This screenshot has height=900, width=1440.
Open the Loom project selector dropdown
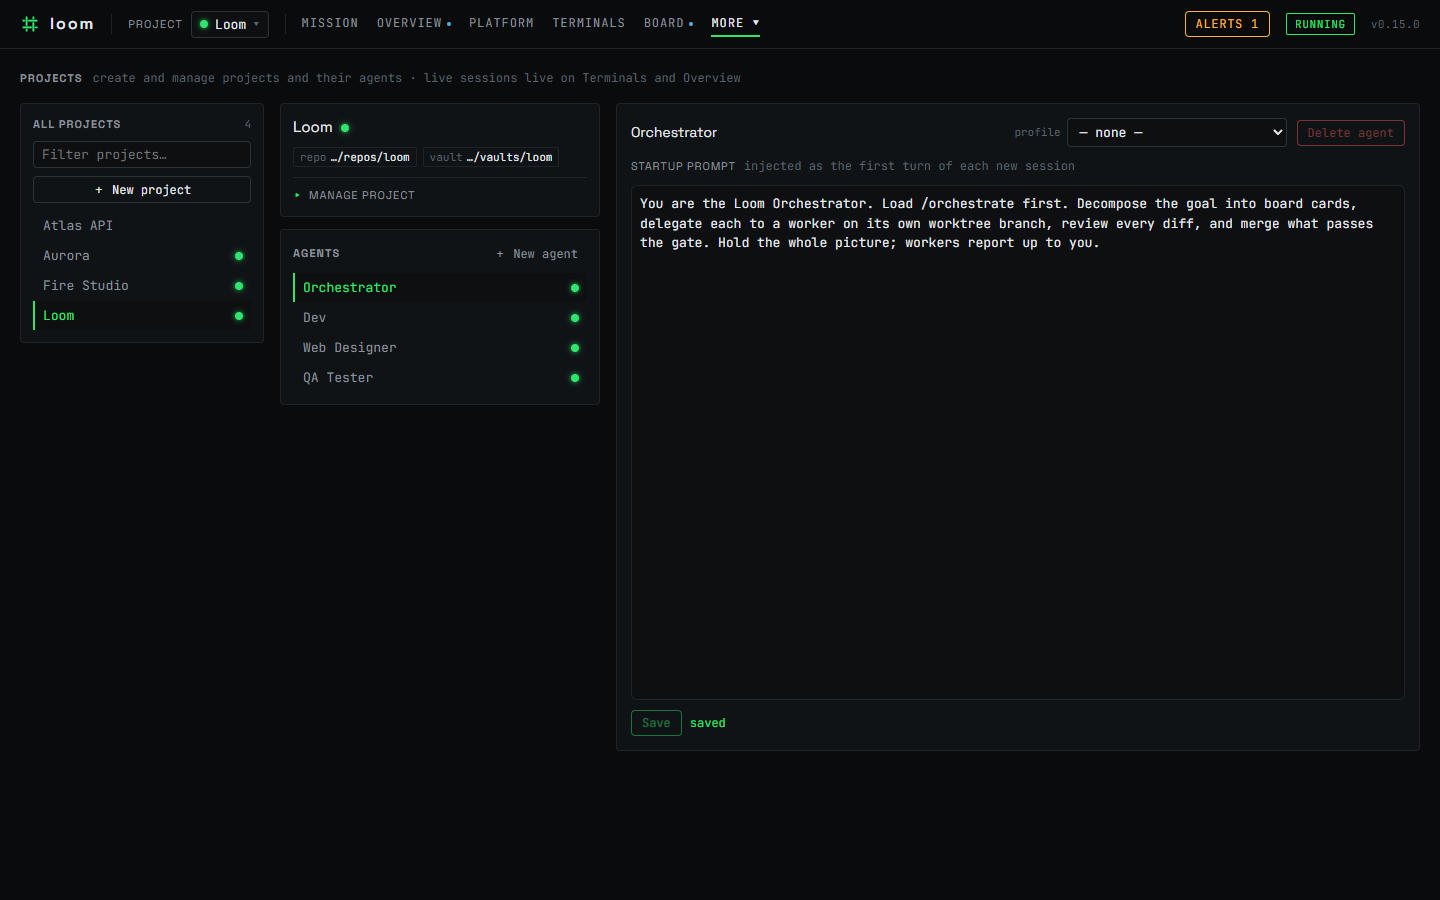point(230,24)
